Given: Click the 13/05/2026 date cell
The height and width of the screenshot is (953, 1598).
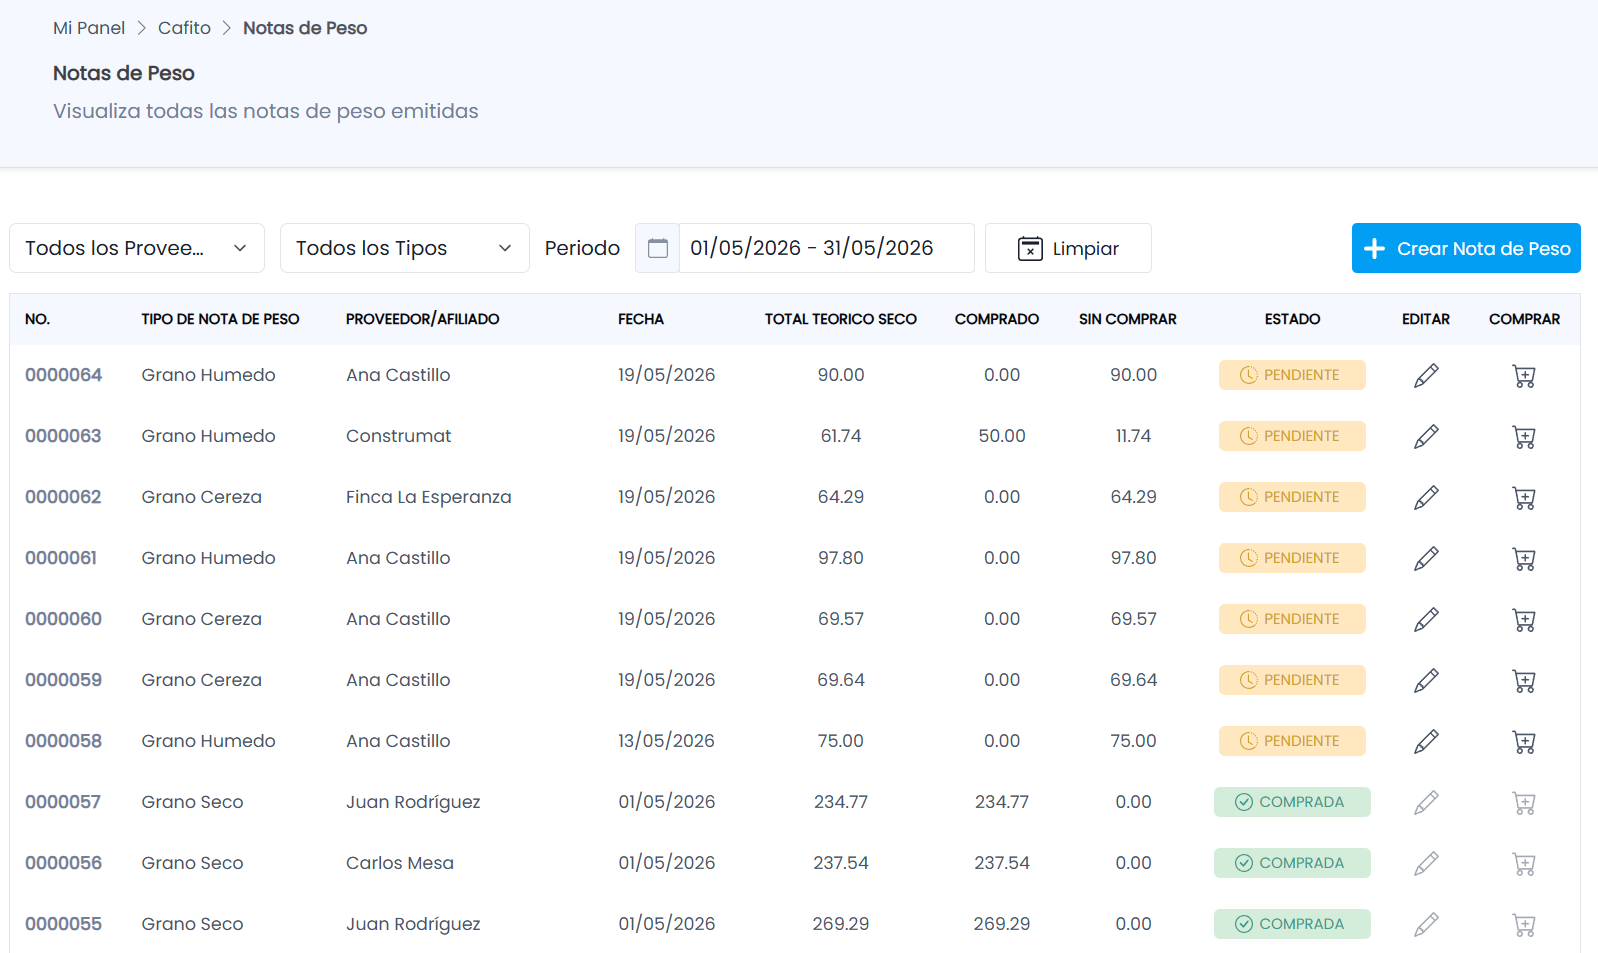Looking at the screenshot, I should (667, 741).
